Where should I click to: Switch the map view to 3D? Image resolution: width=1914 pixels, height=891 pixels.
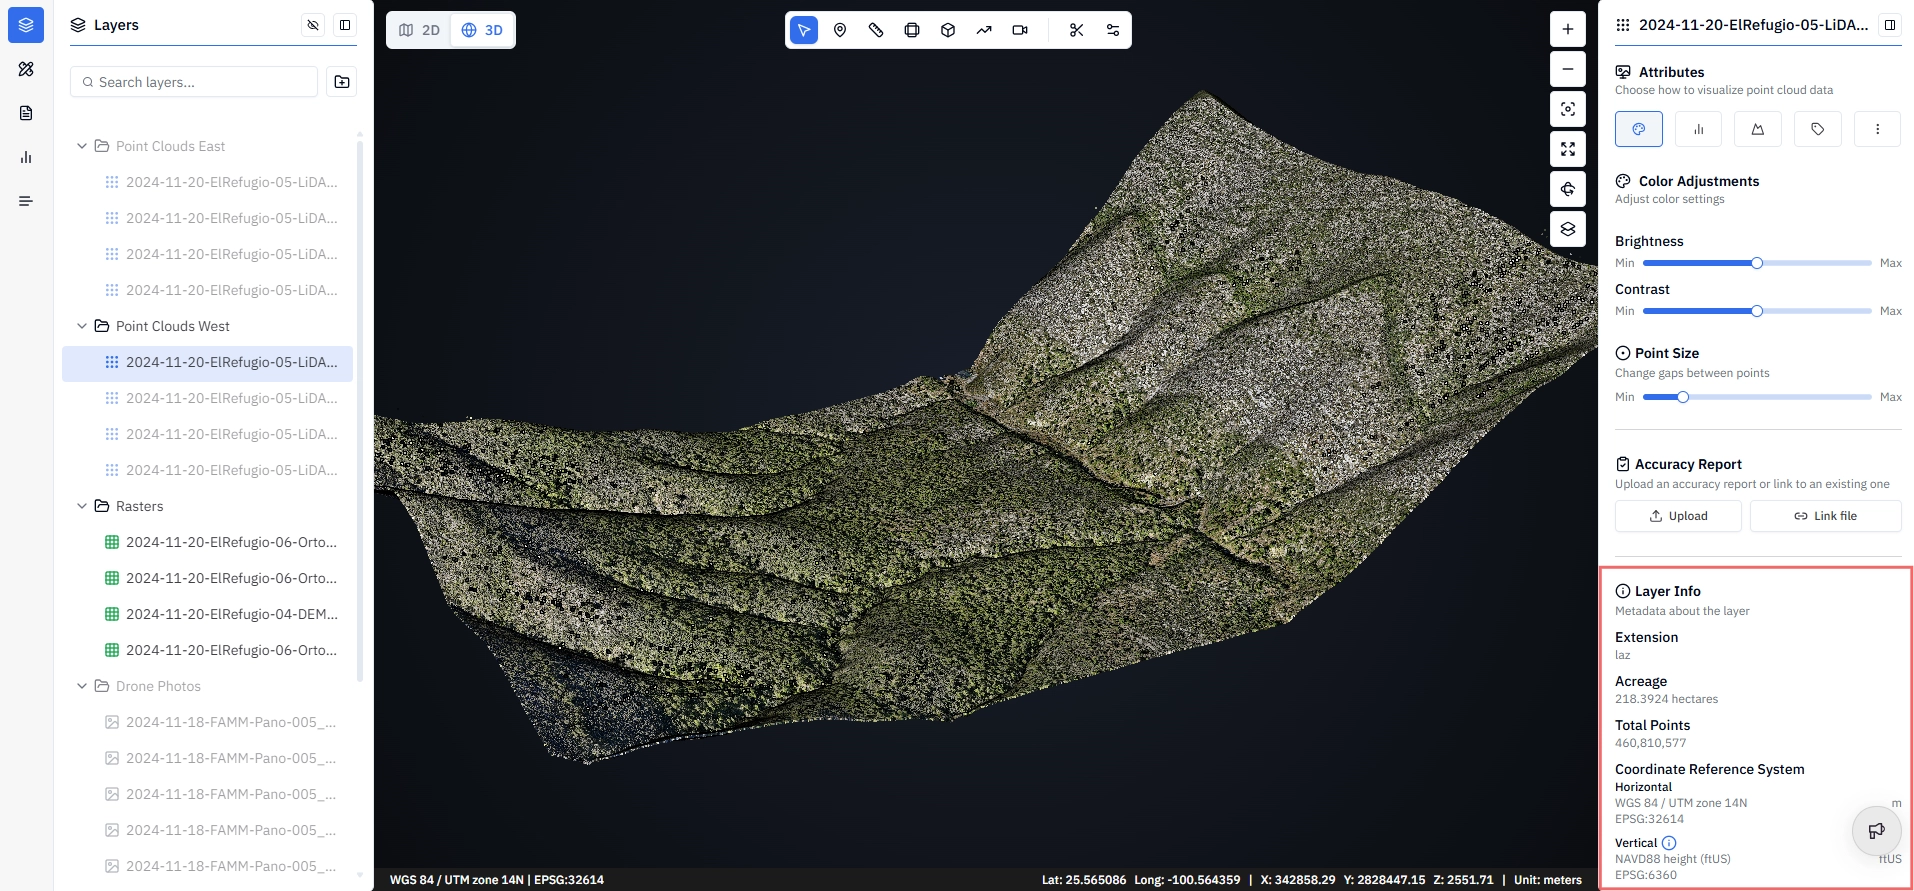pyautogui.click(x=482, y=30)
